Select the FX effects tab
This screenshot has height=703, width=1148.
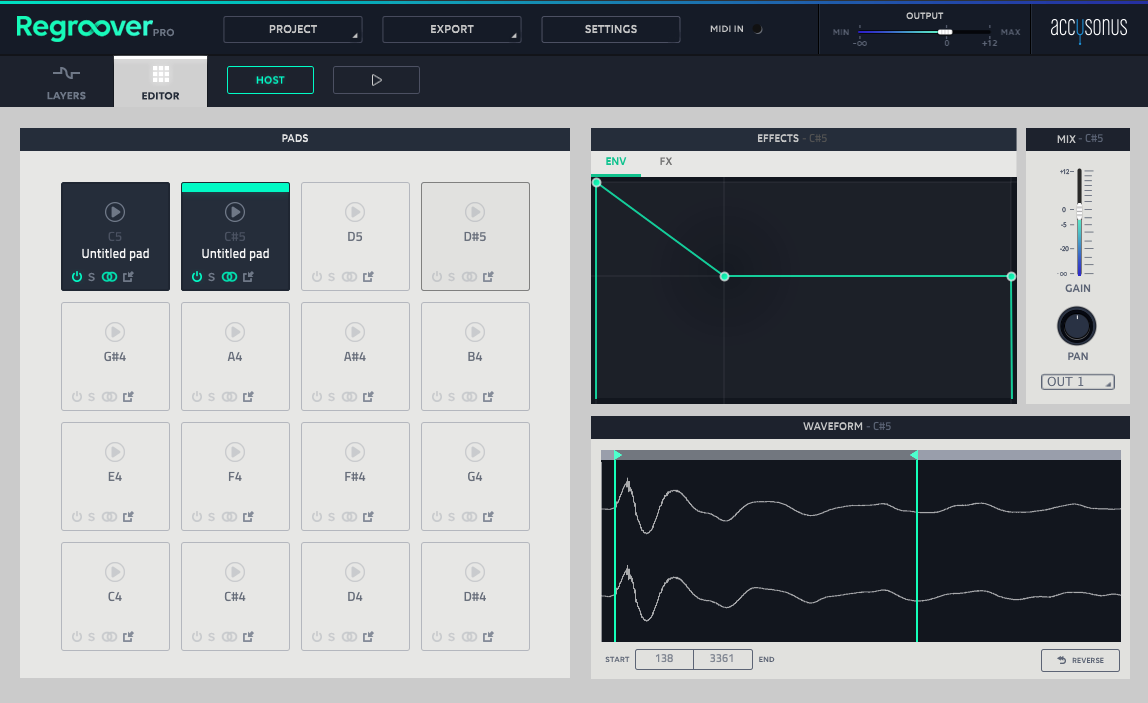click(x=666, y=162)
